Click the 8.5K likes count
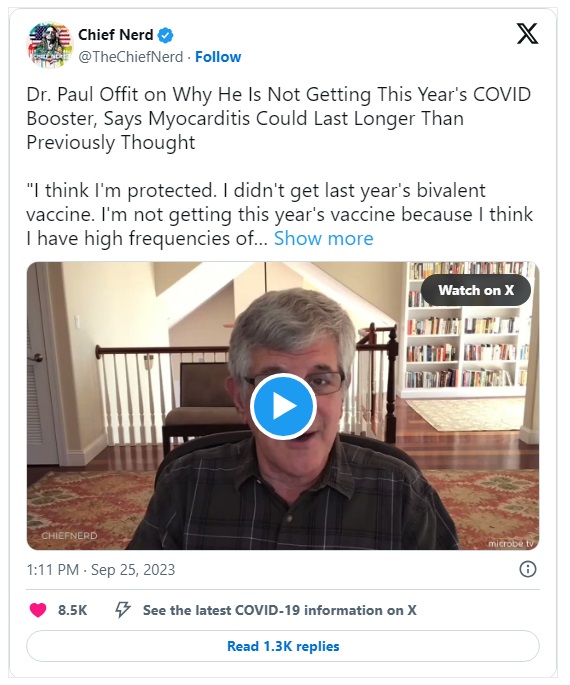 click(x=73, y=610)
